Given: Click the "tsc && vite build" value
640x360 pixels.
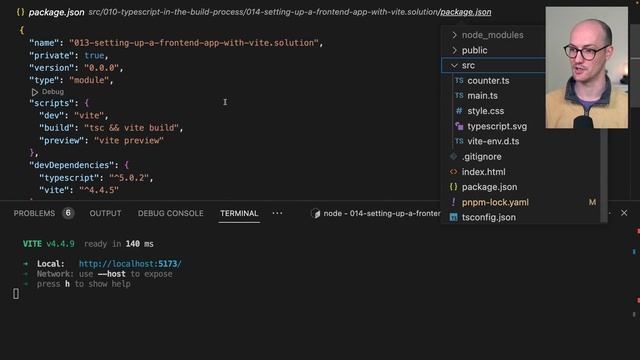Looking at the screenshot, I should point(131,128).
